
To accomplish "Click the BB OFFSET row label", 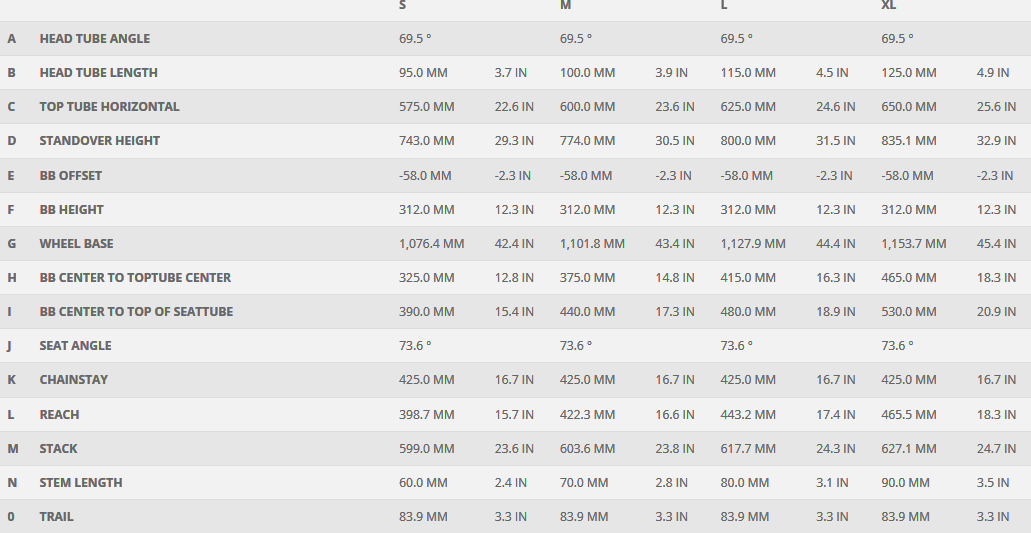I will pyautogui.click(x=70, y=176).
